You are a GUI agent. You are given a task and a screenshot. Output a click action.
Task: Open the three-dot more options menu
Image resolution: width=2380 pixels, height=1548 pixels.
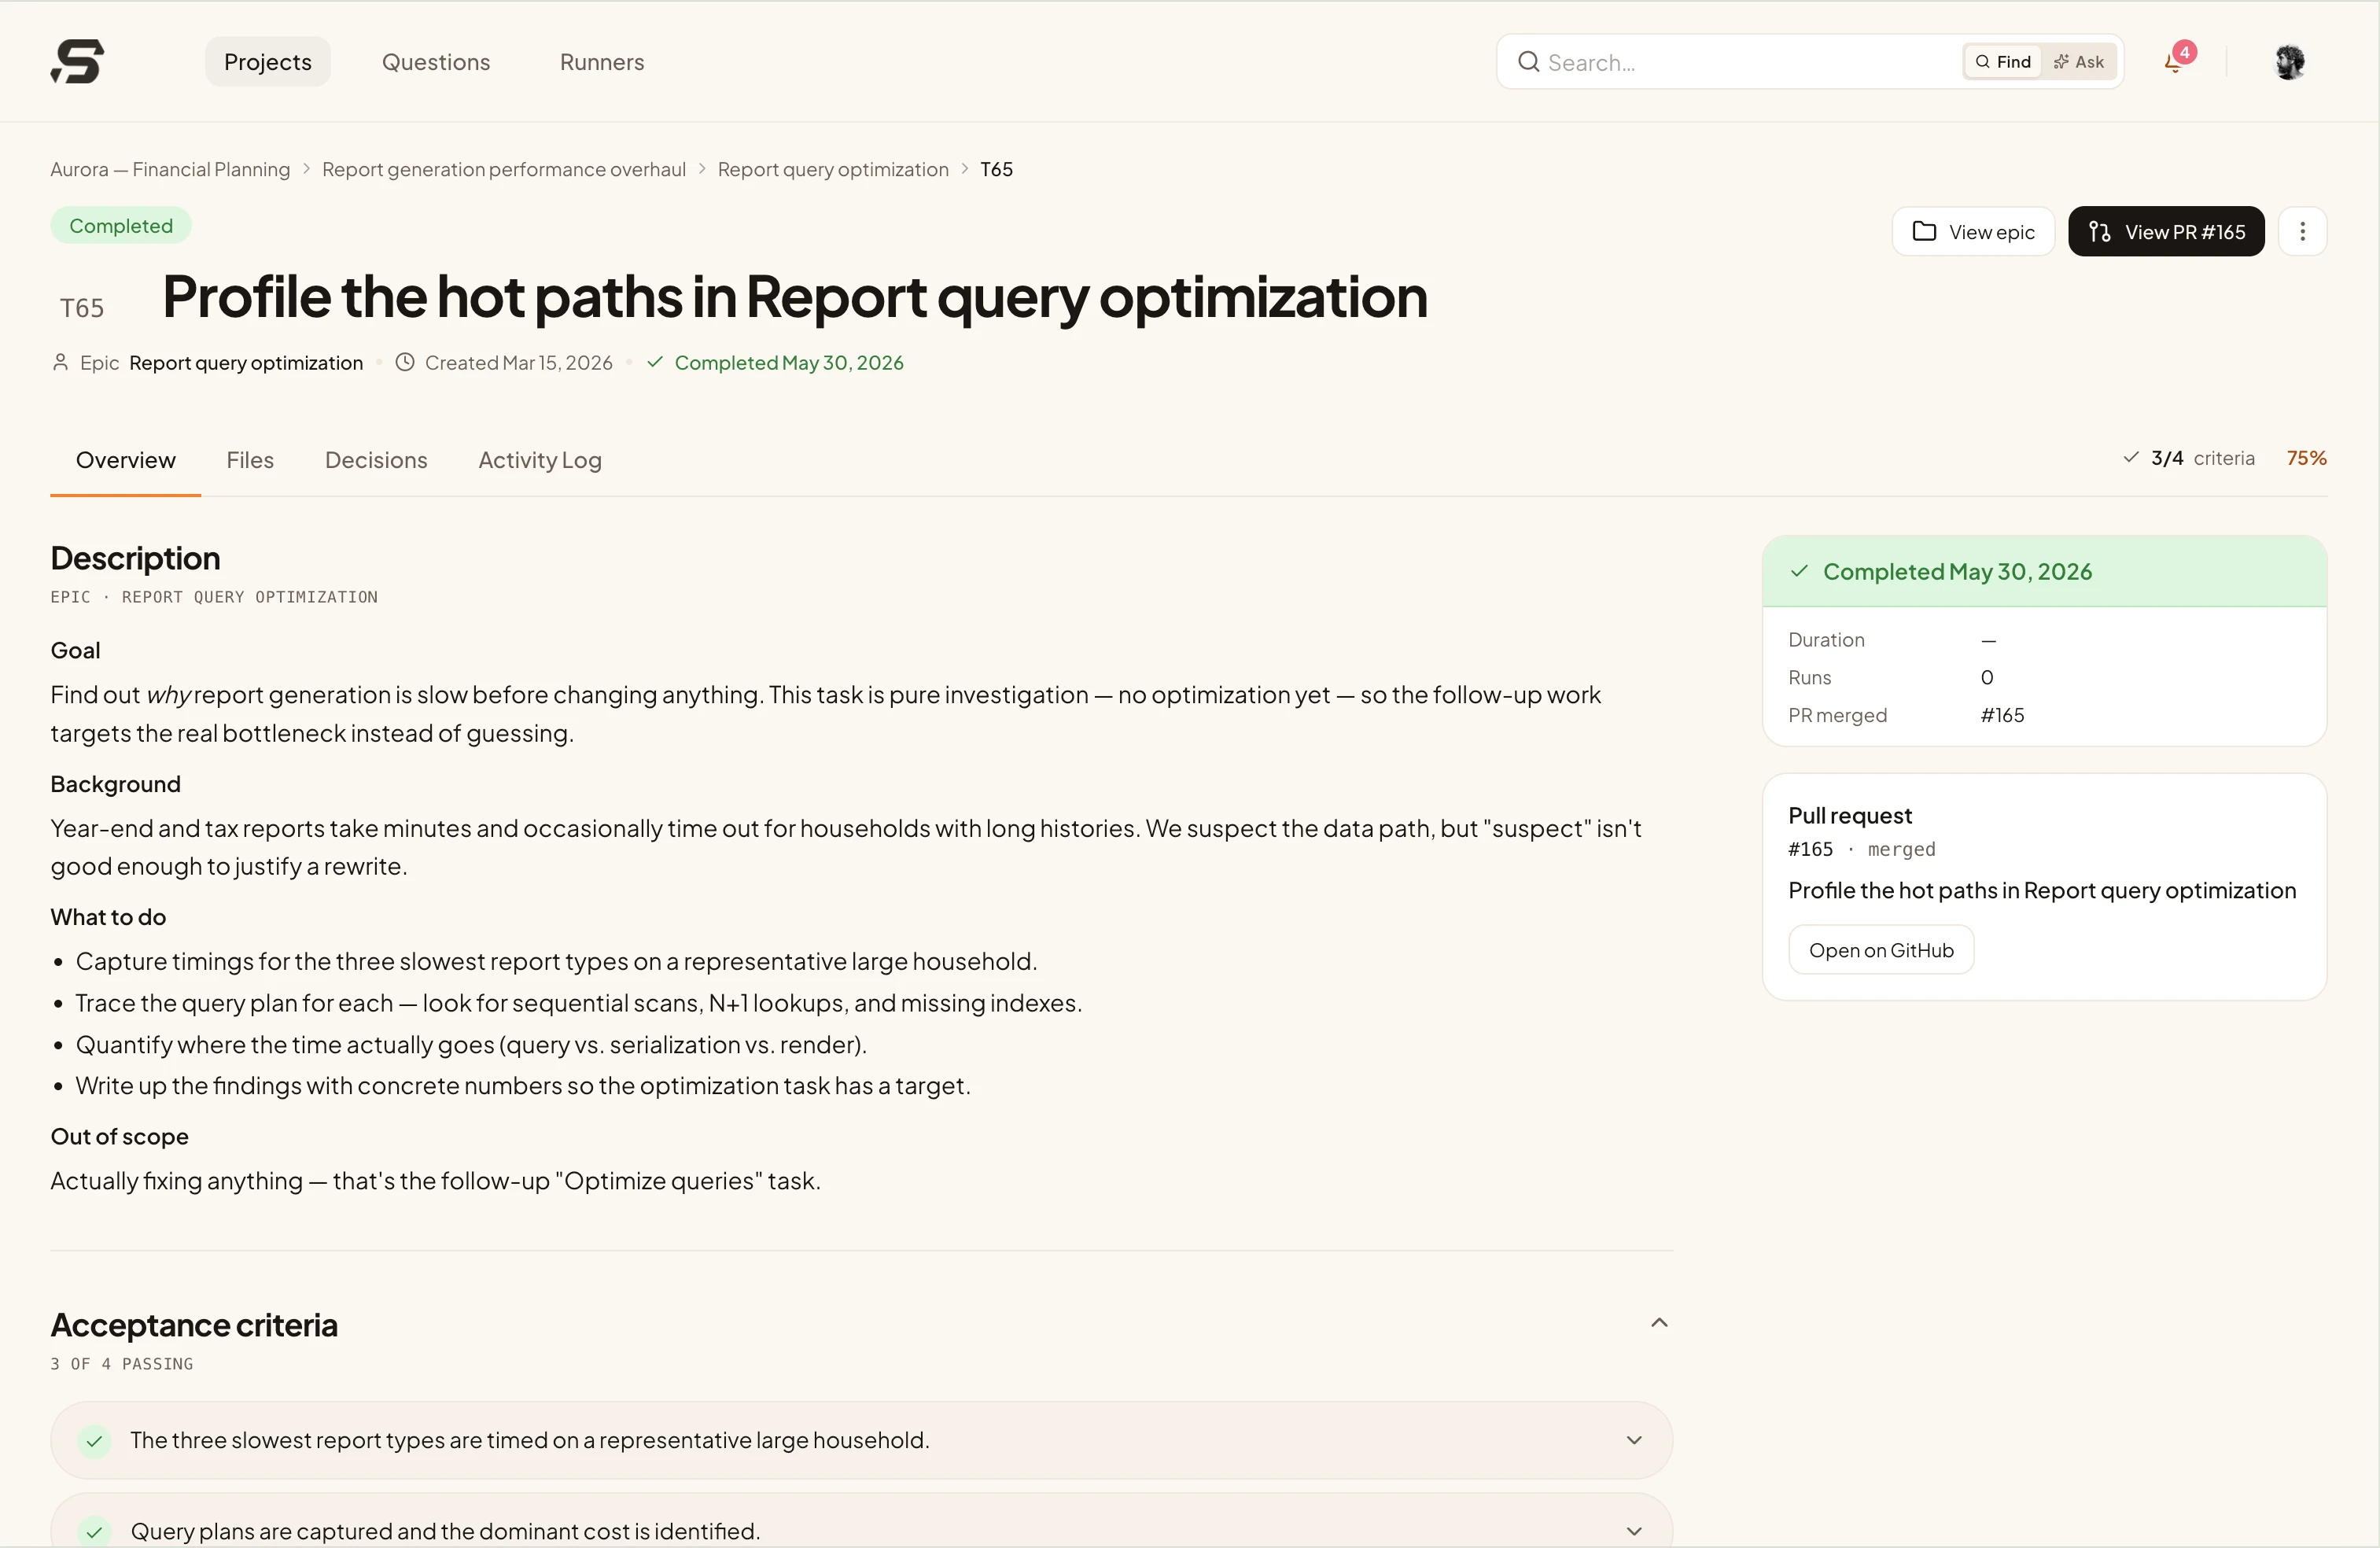(2302, 232)
